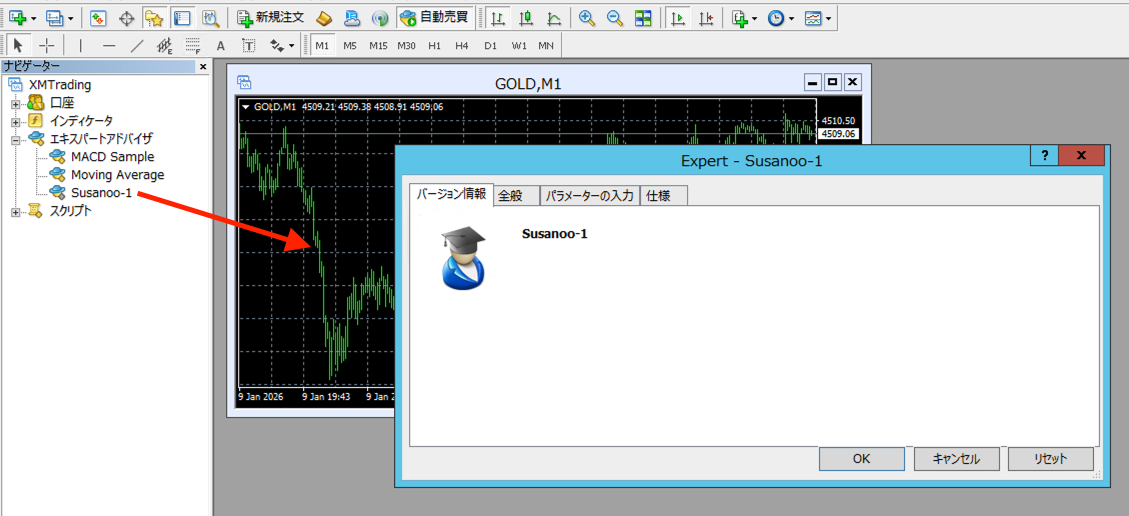Viewport: 1129px width, 516px height.
Task: Toggle the Navigator panel toolbar button
Action: 154,18
